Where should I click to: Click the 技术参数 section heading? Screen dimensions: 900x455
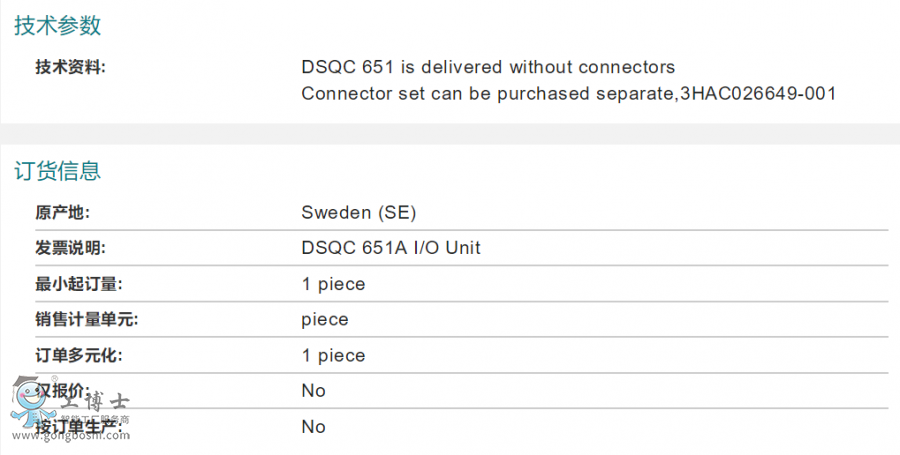(x=57, y=27)
